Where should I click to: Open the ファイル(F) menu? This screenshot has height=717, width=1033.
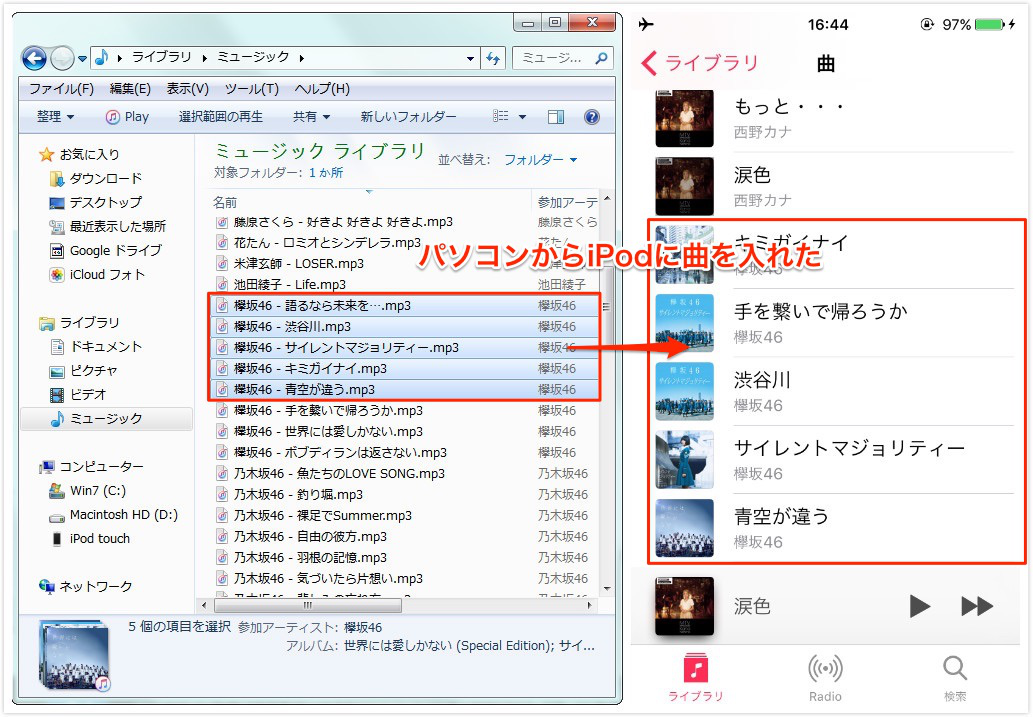61,88
